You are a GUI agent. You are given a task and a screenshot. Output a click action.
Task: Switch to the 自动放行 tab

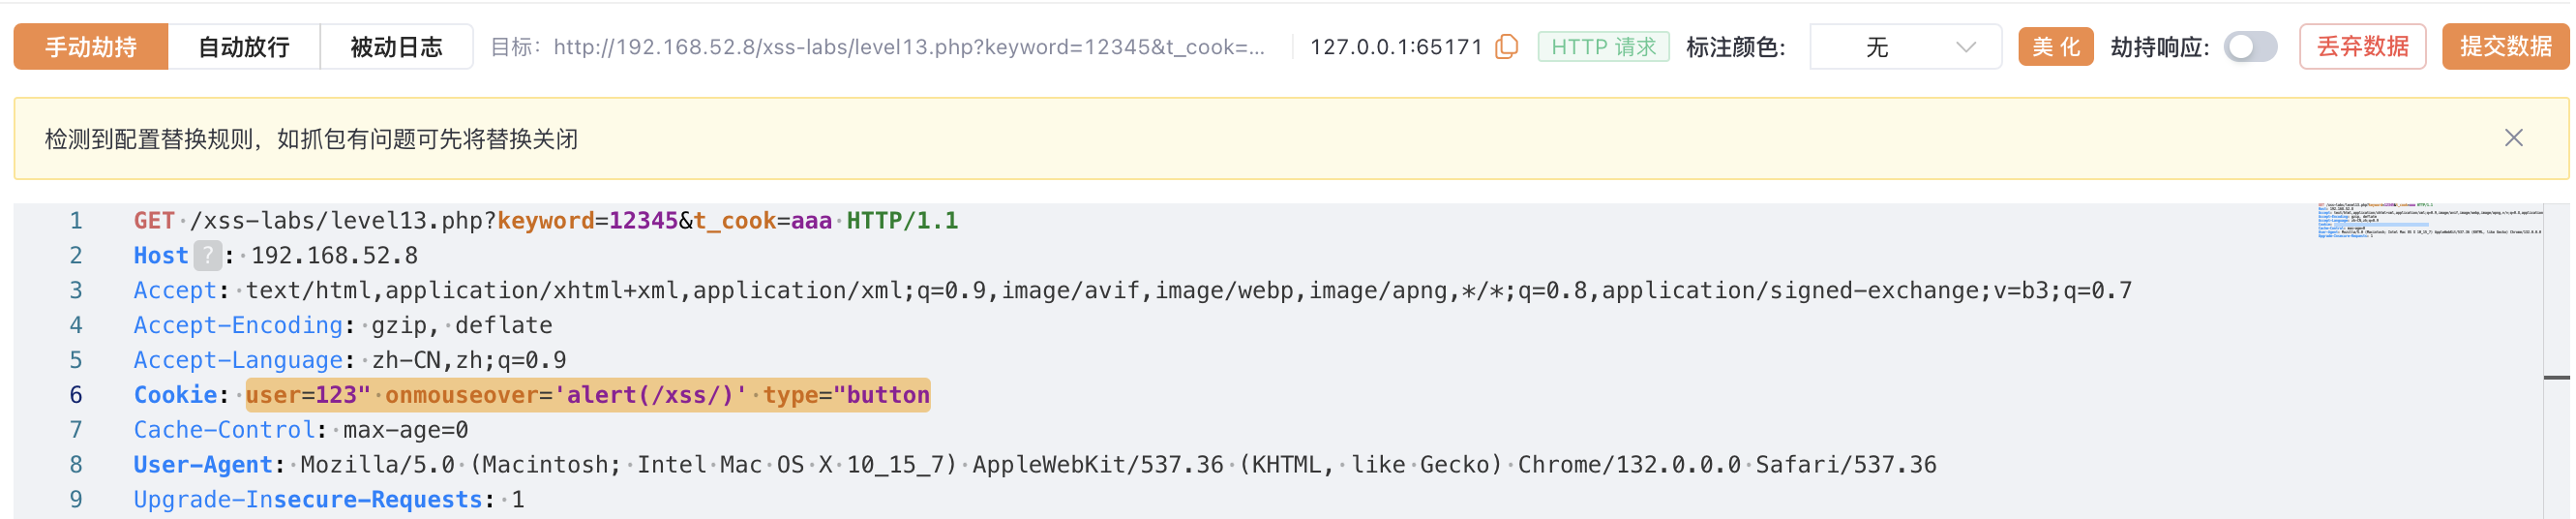point(243,47)
